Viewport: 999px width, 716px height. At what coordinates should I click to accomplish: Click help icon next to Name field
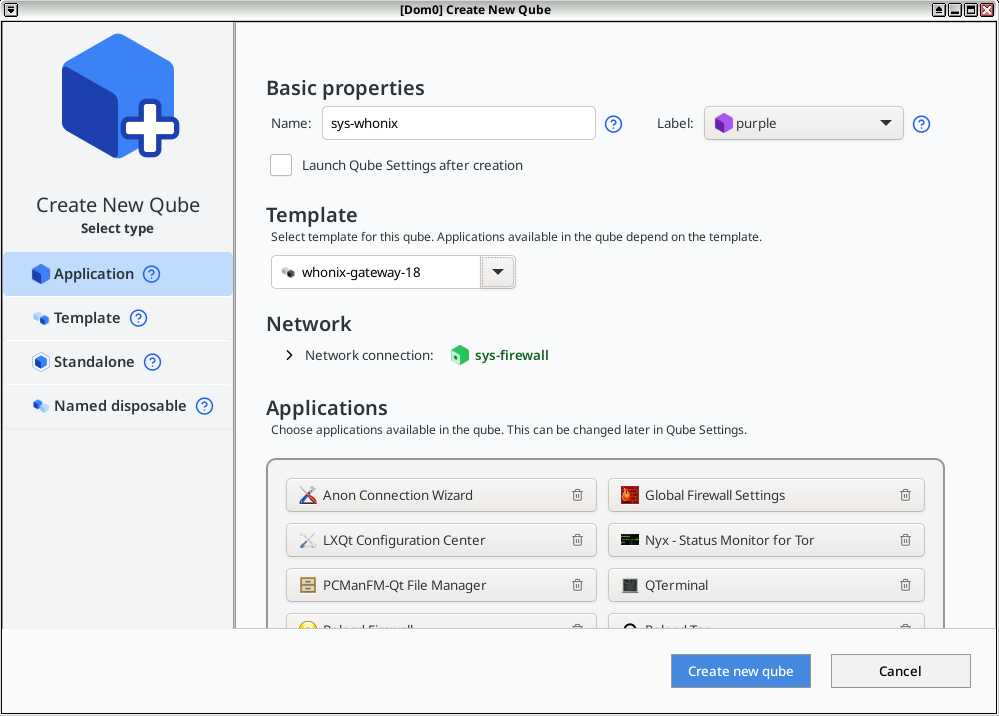[x=614, y=124]
